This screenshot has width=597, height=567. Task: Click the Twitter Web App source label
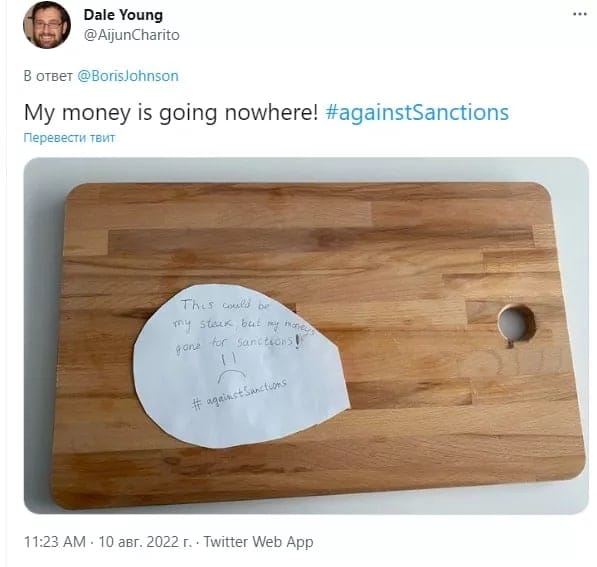coord(259,541)
